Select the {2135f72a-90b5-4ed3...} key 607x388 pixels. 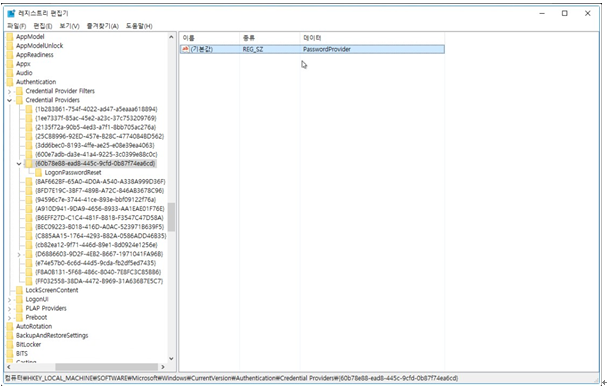(95, 127)
